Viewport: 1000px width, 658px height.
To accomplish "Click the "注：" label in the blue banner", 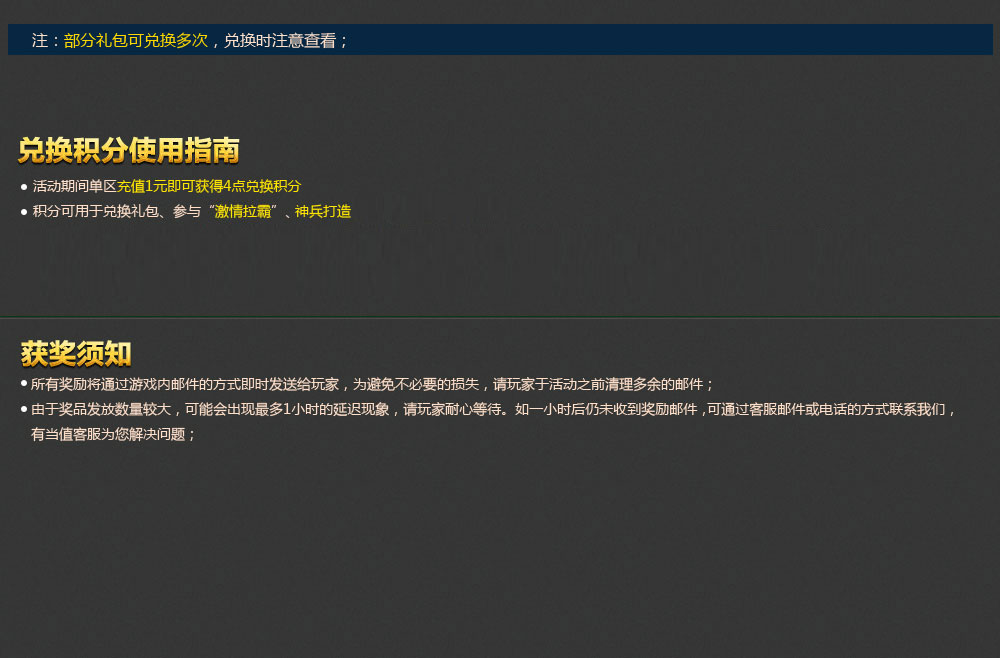I will click(x=46, y=41).
